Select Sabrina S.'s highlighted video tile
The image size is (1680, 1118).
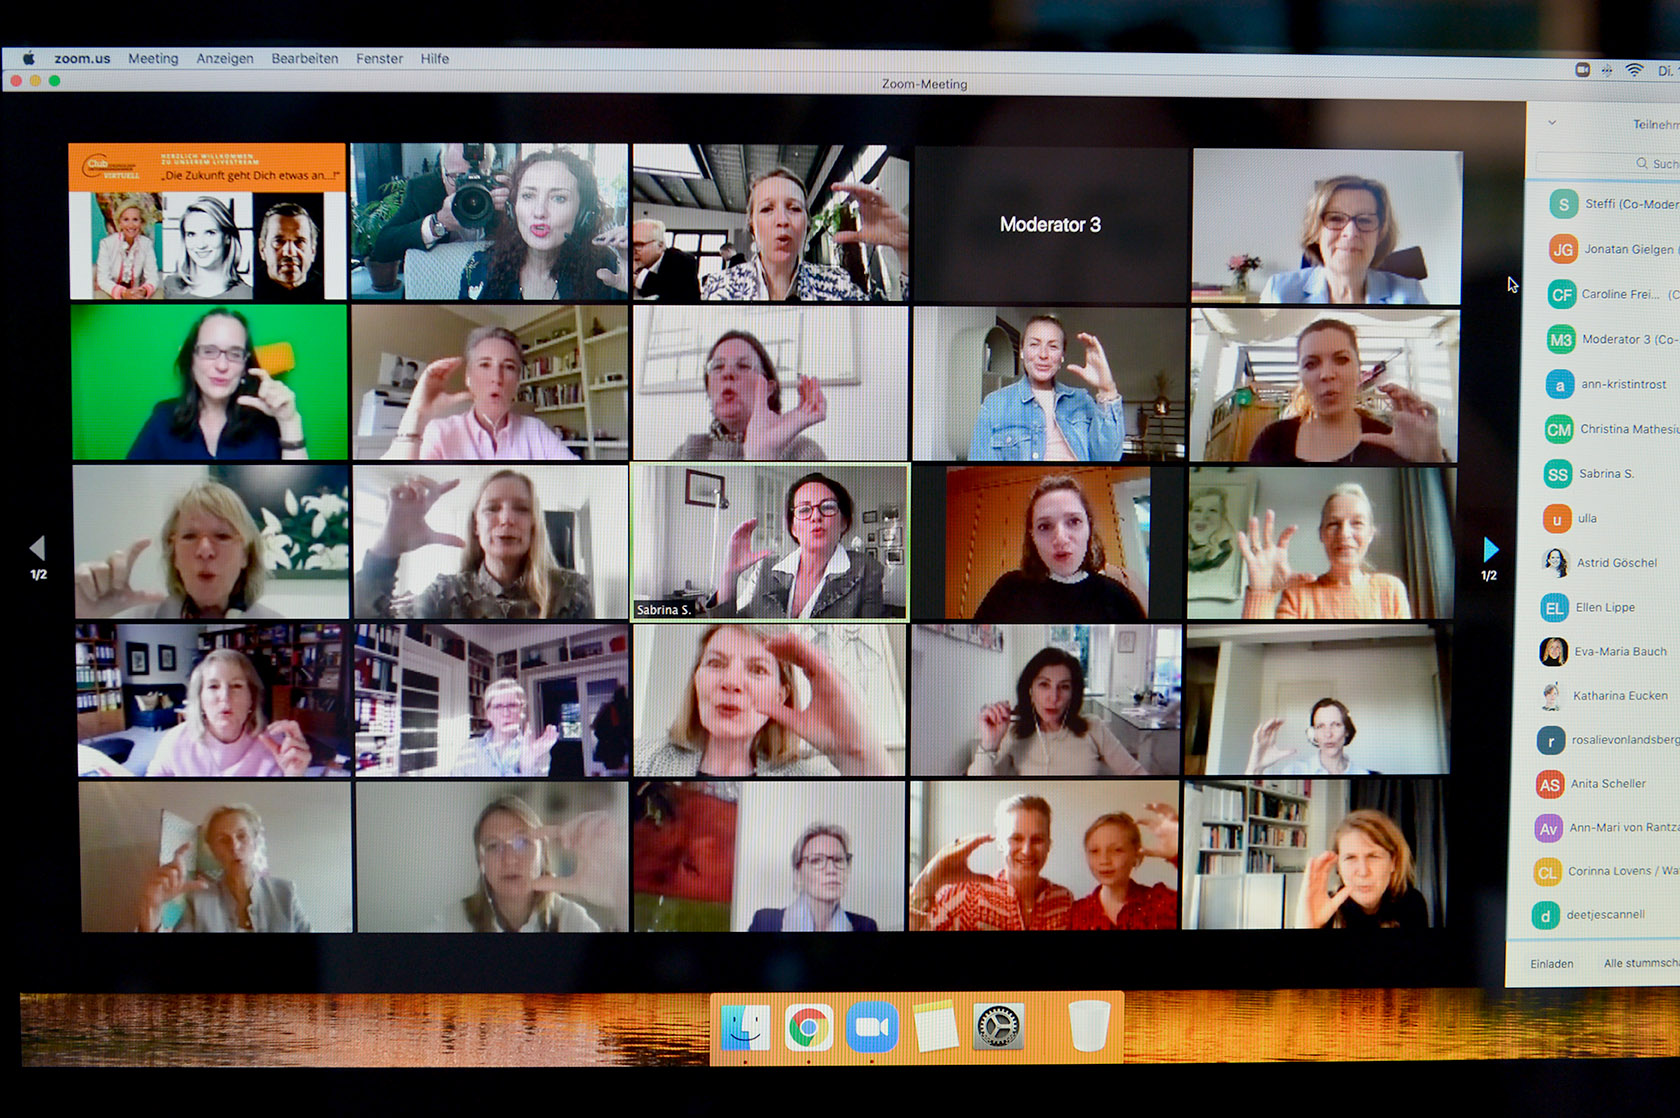click(x=769, y=542)
